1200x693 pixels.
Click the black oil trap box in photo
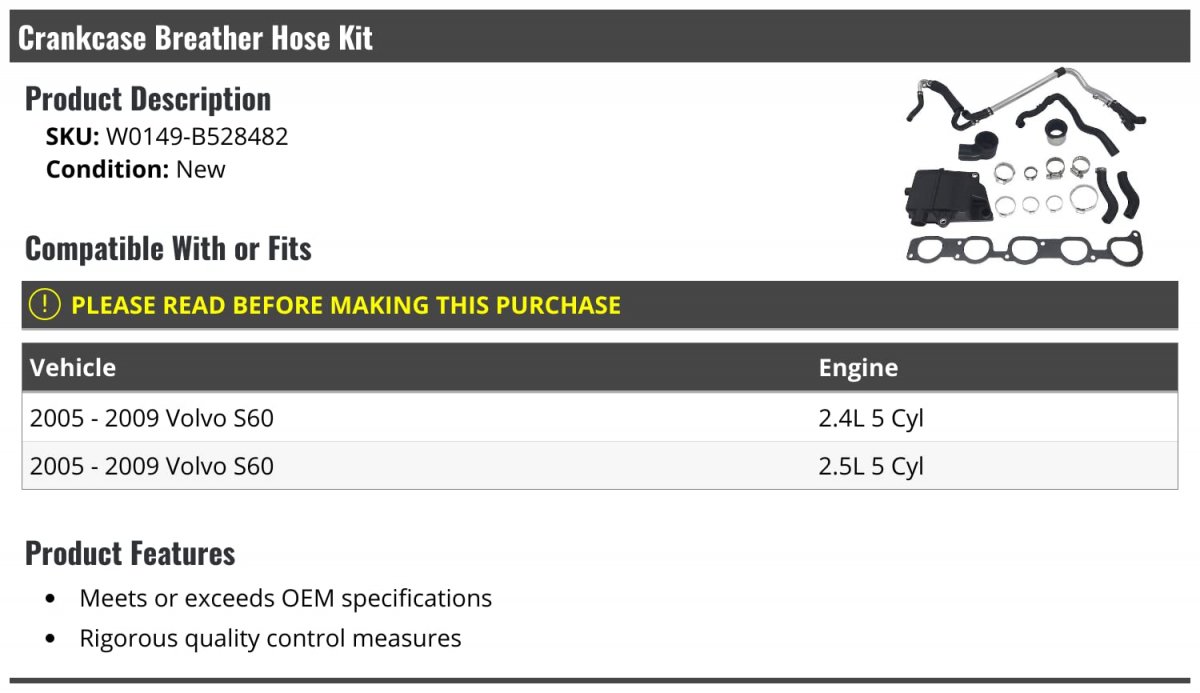pos(943,197)
